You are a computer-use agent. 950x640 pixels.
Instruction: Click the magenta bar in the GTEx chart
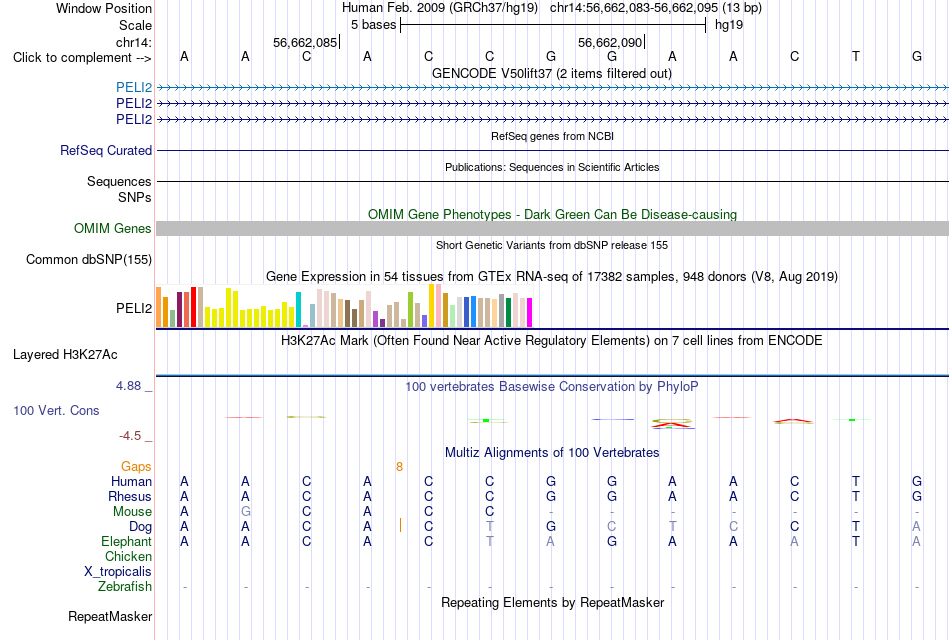coord(530,312)
